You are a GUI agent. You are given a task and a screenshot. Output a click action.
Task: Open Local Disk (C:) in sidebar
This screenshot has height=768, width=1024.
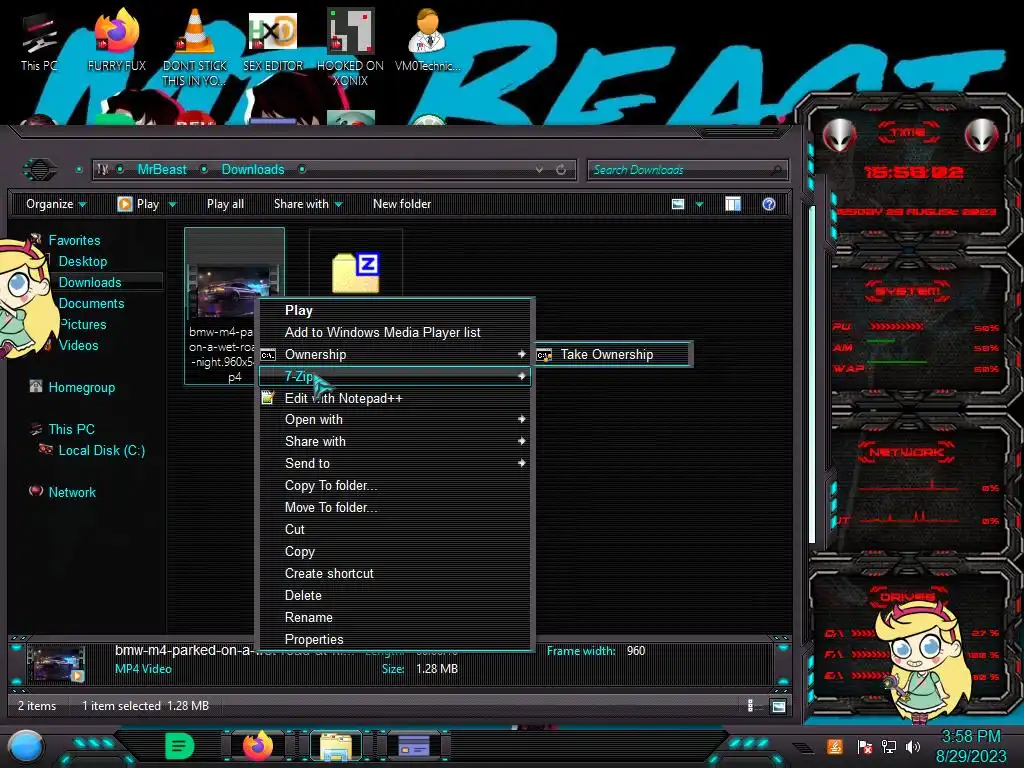click(101, 450)
